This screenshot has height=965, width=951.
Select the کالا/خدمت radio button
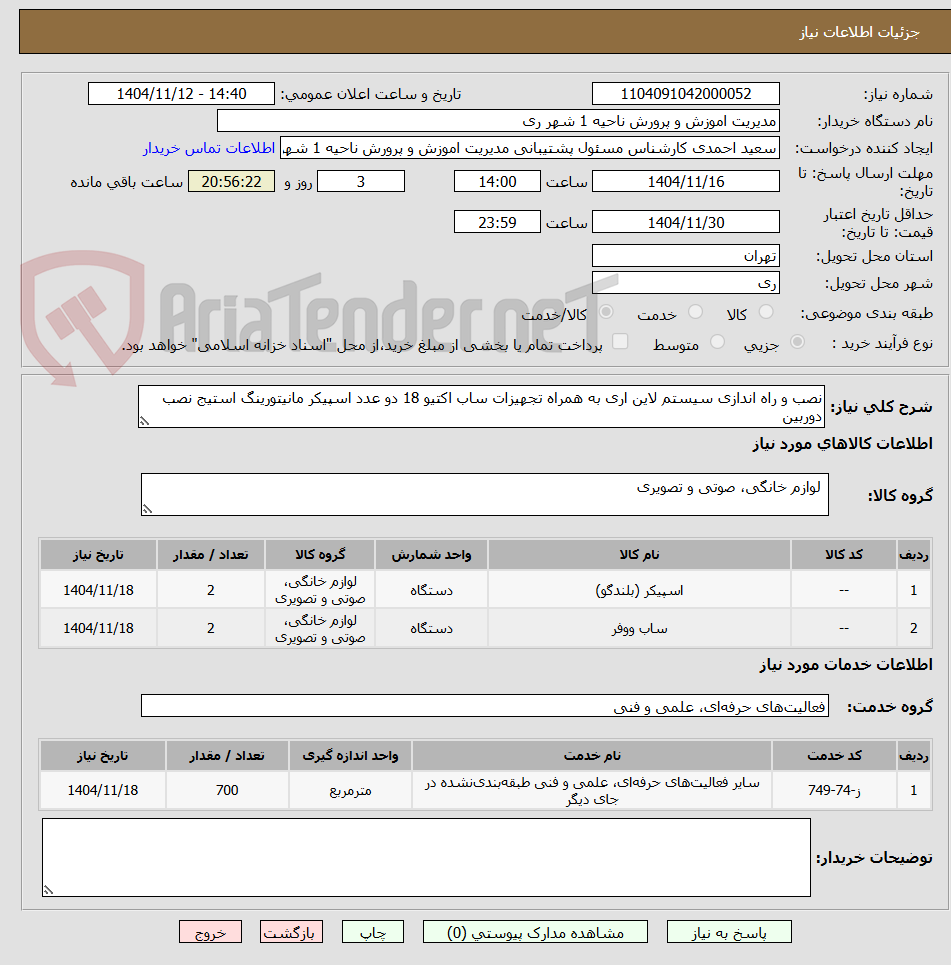point(606,312)
